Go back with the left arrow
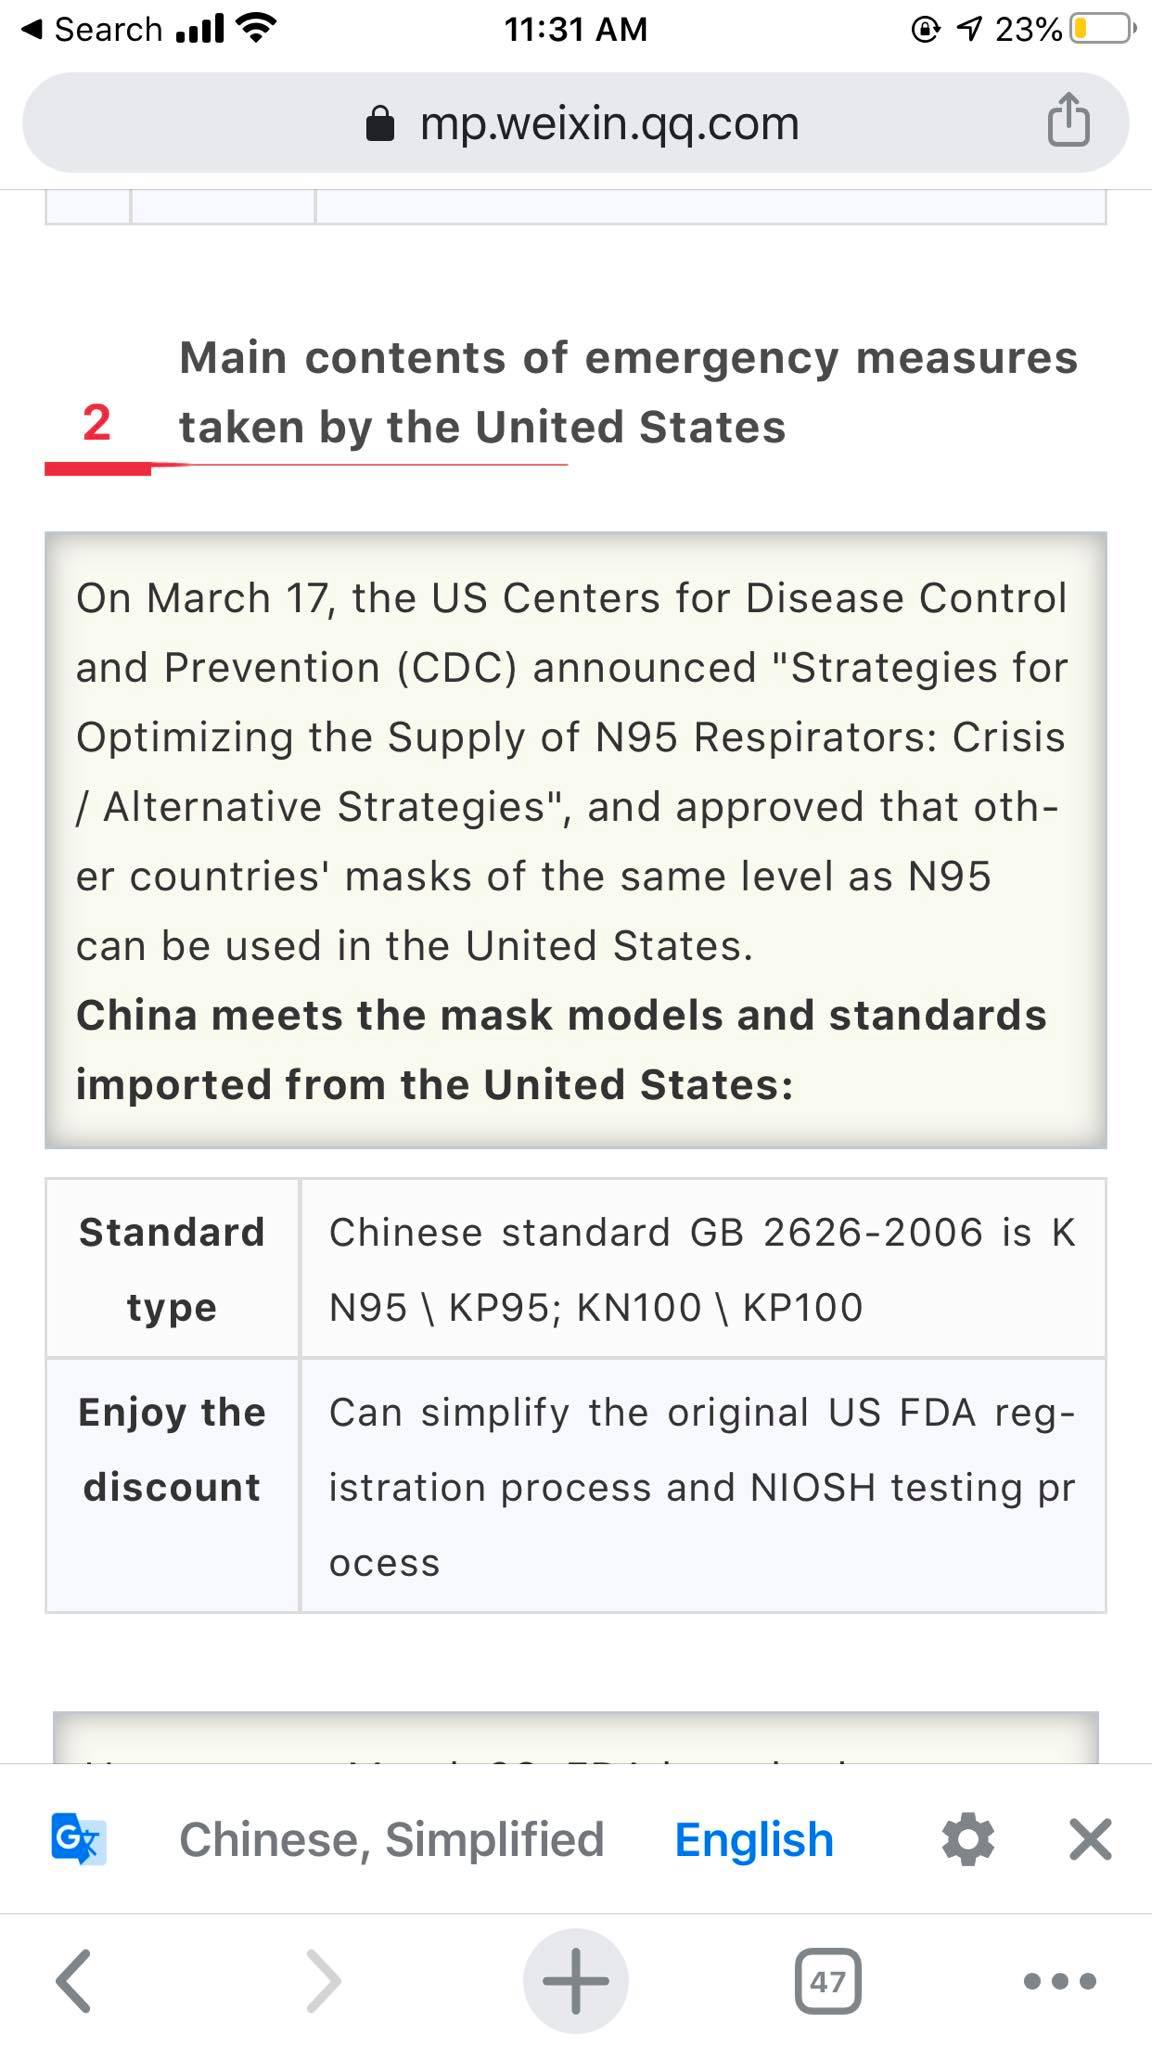The width and height of the screenshot is (1152, 2048). point(74,1980)
